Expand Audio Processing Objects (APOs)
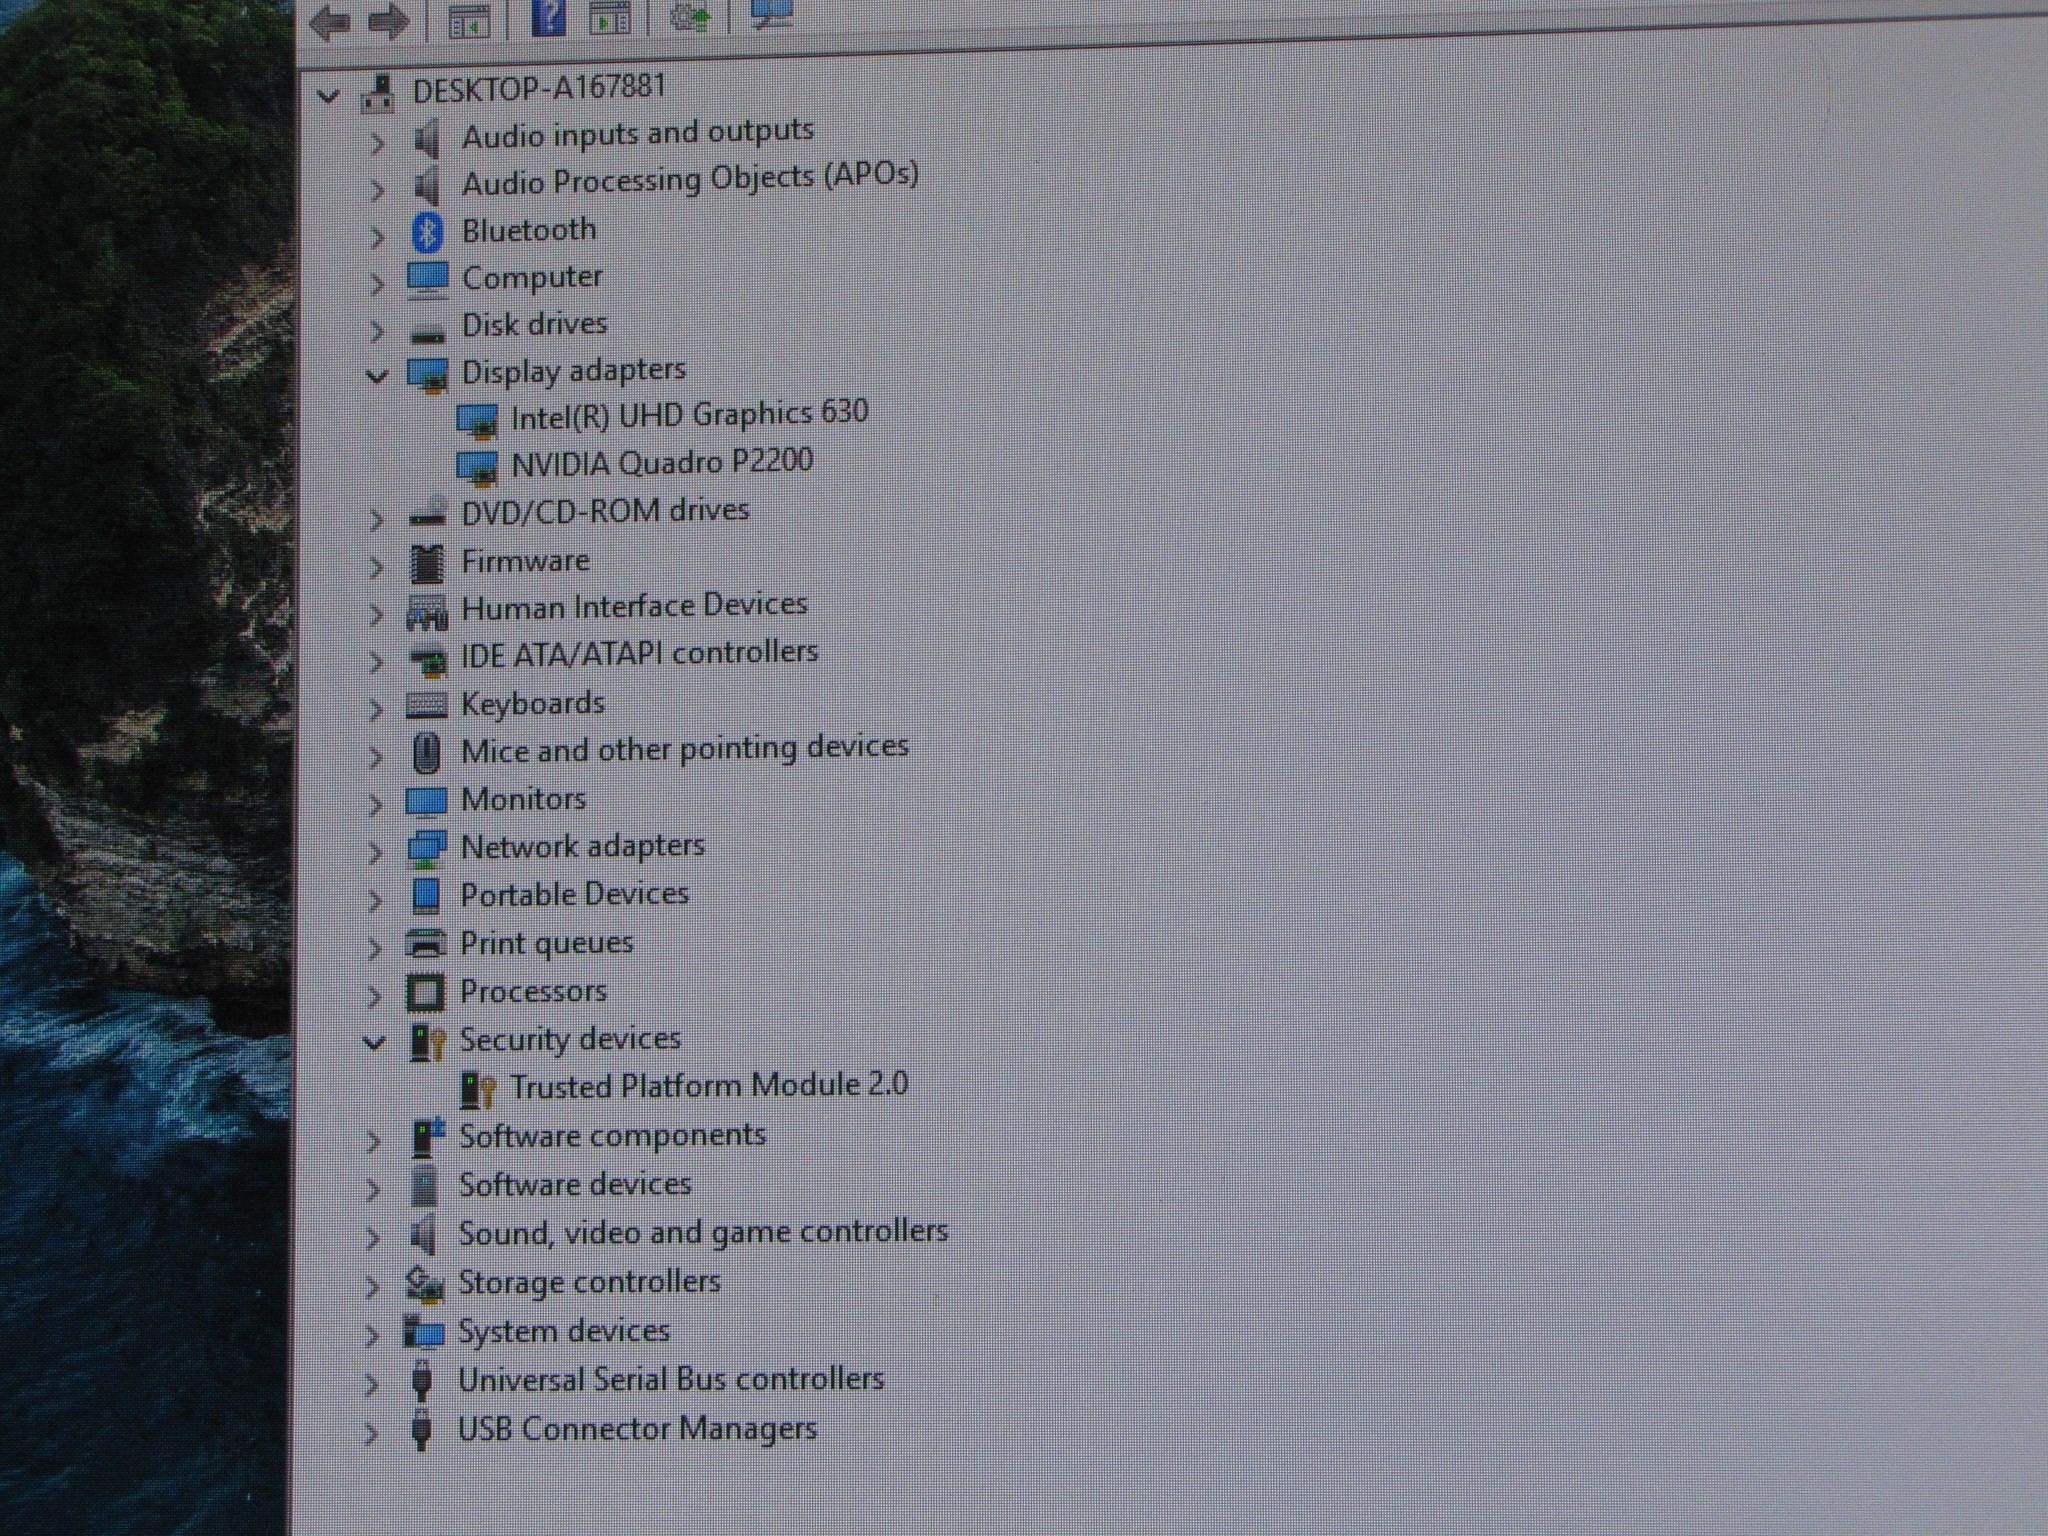 pos(377,189)
